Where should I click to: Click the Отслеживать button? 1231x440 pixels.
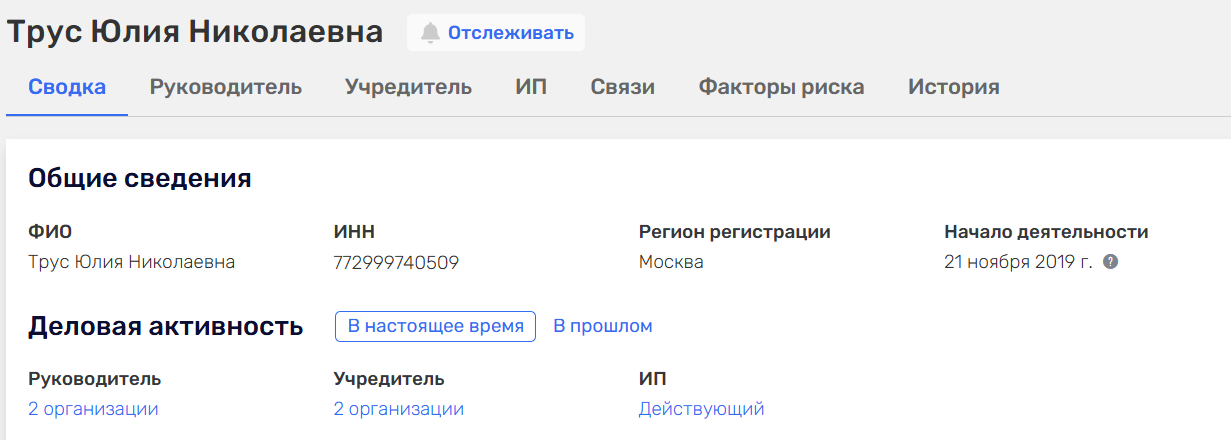tap(496, 33)
